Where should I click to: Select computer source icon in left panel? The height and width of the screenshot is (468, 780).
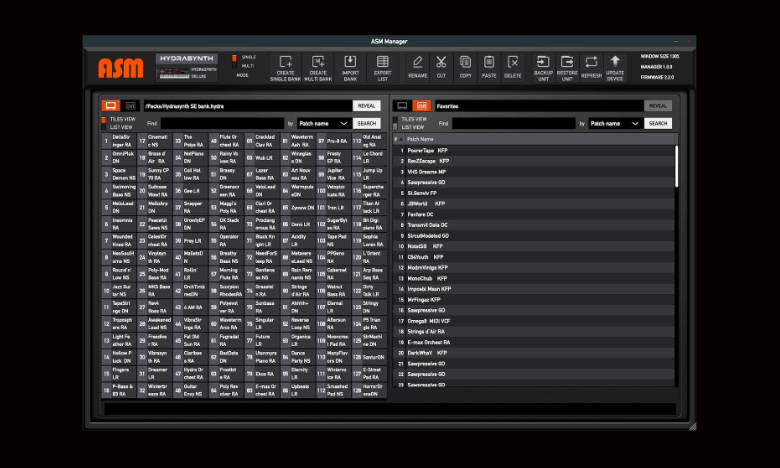click(x=110, y=106)
